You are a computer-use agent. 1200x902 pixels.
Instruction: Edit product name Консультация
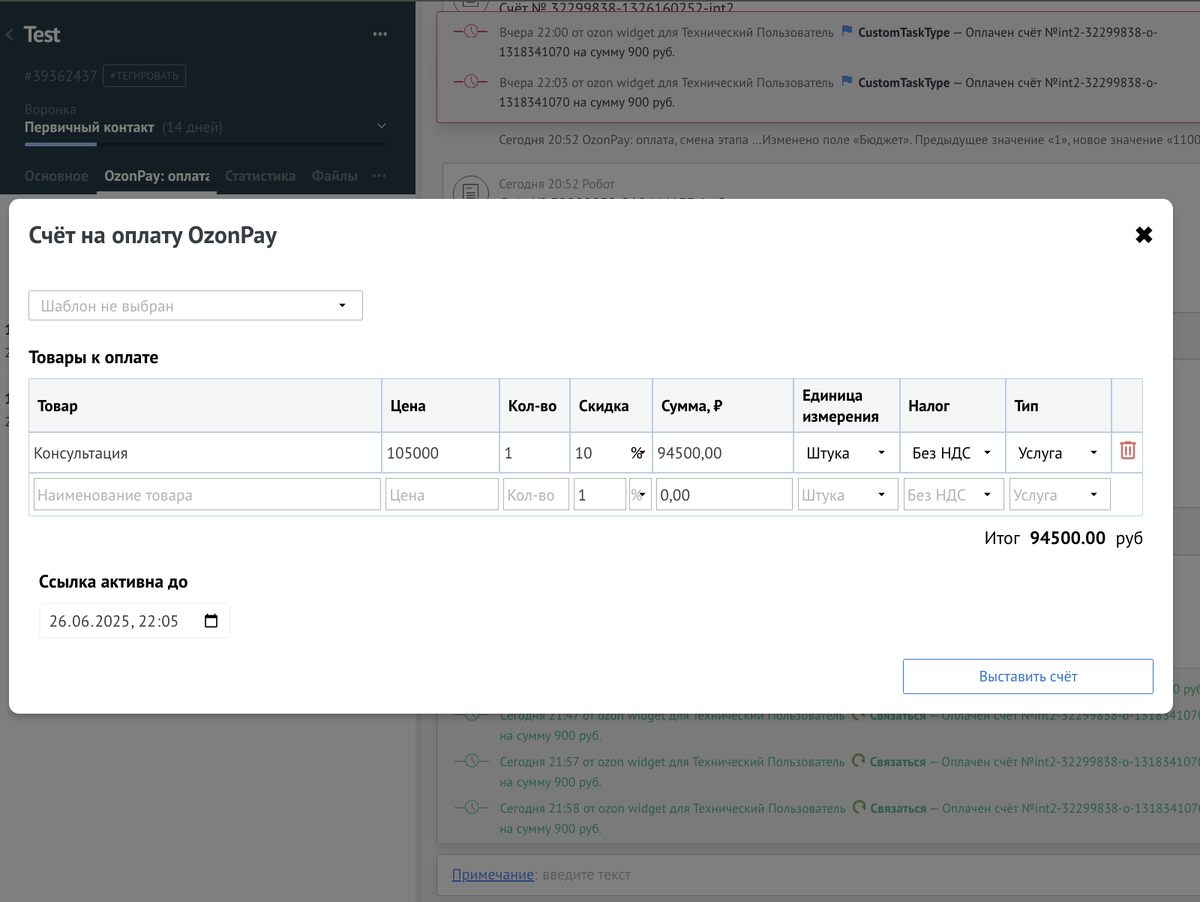pyautogui.click(x=205, y=453)
